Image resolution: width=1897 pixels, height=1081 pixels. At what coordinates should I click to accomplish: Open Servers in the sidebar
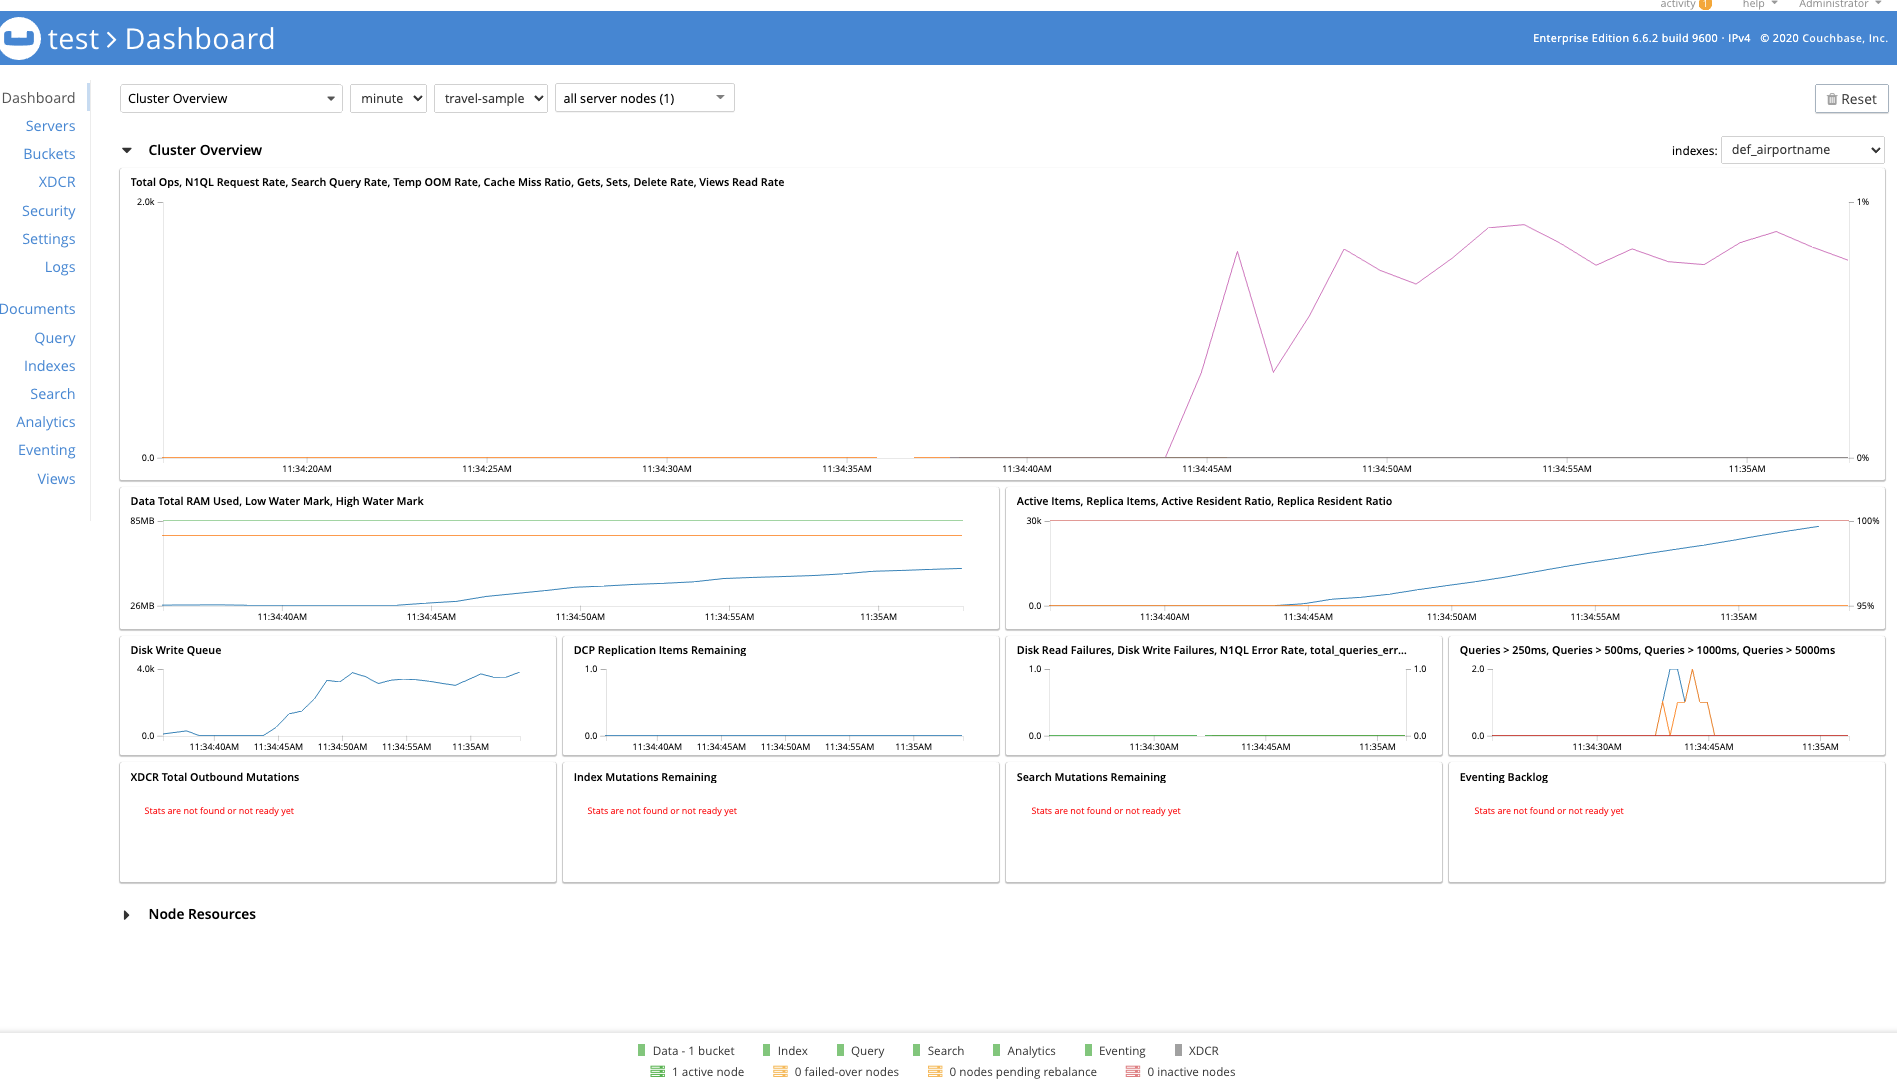50,126
